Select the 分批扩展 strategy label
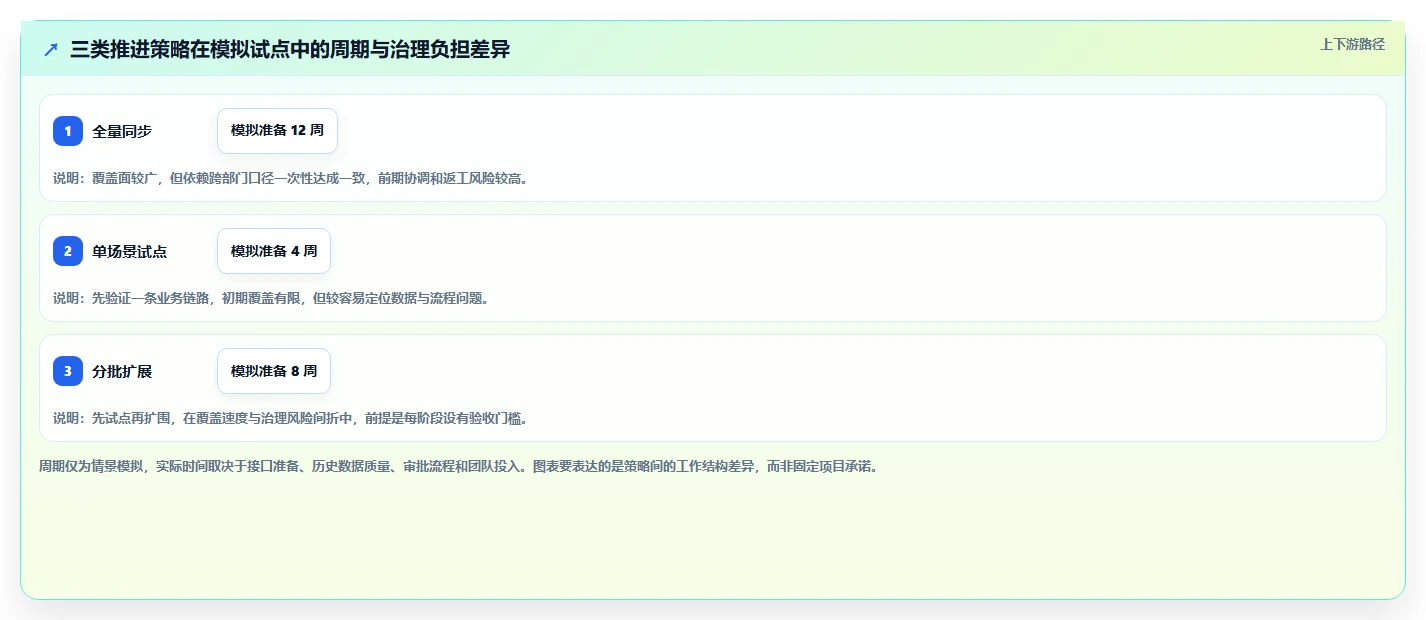 [x=122, y=371]
